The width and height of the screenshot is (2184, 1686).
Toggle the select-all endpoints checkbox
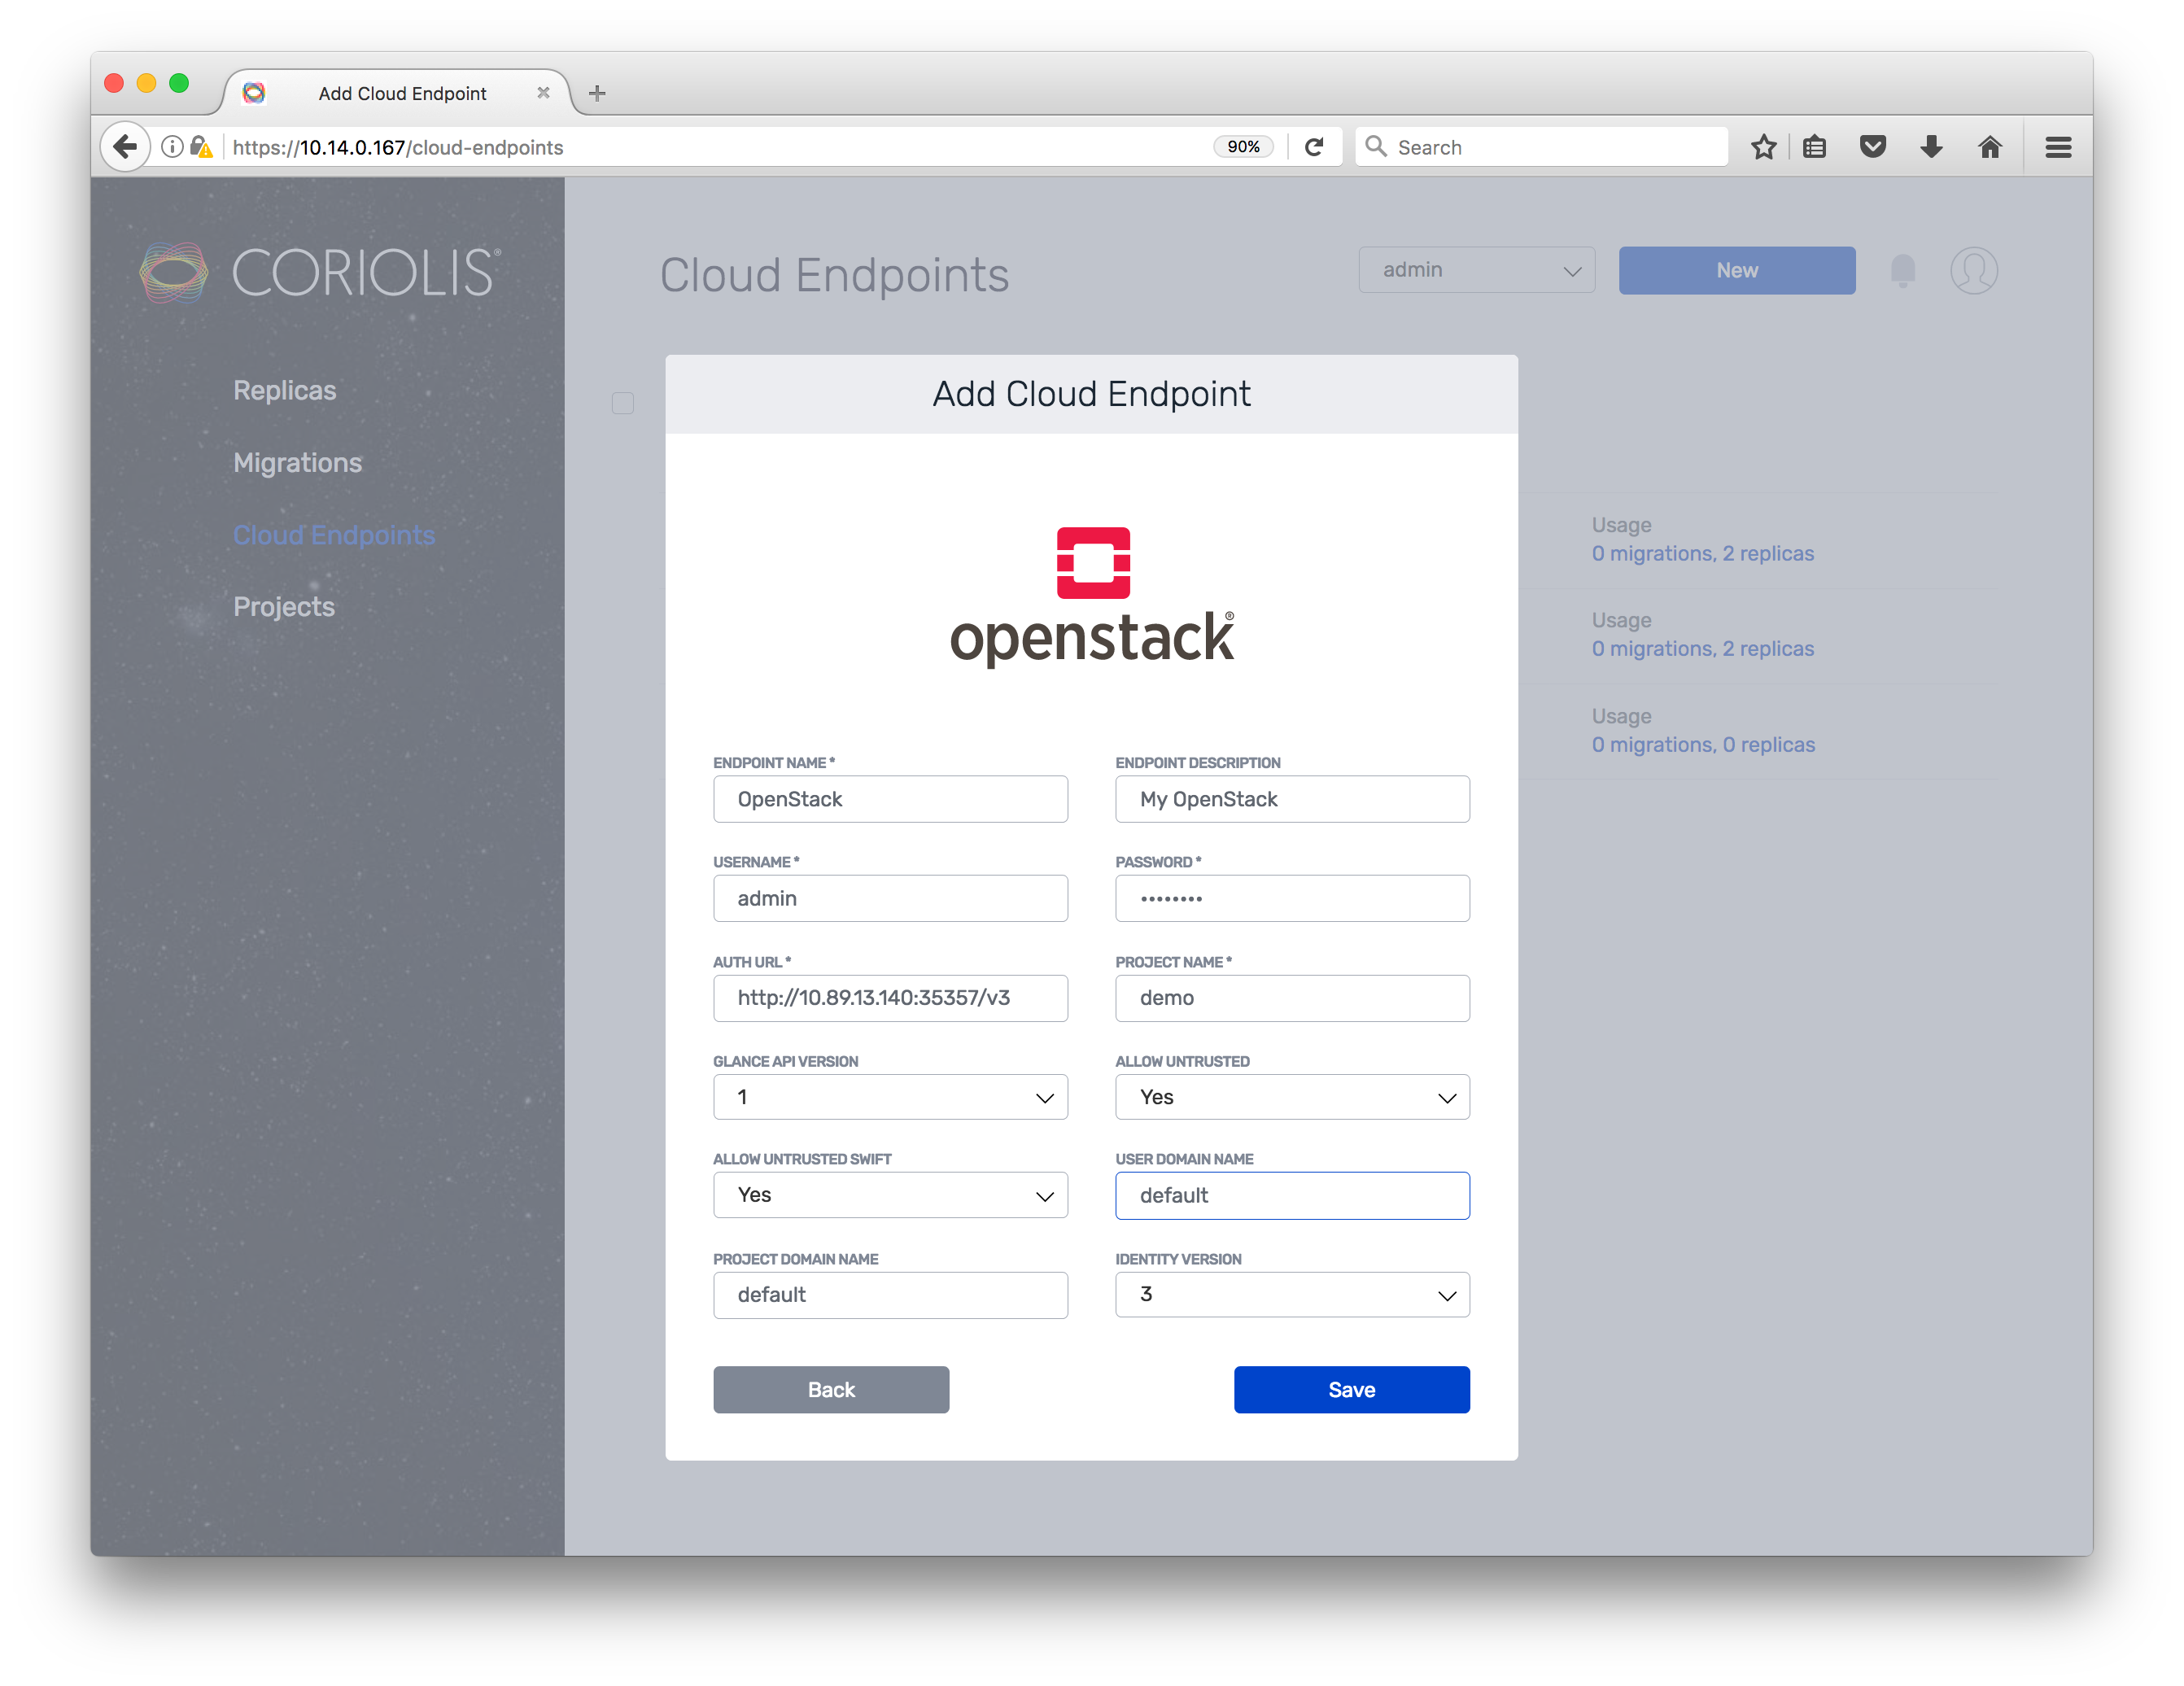point(623,403)
